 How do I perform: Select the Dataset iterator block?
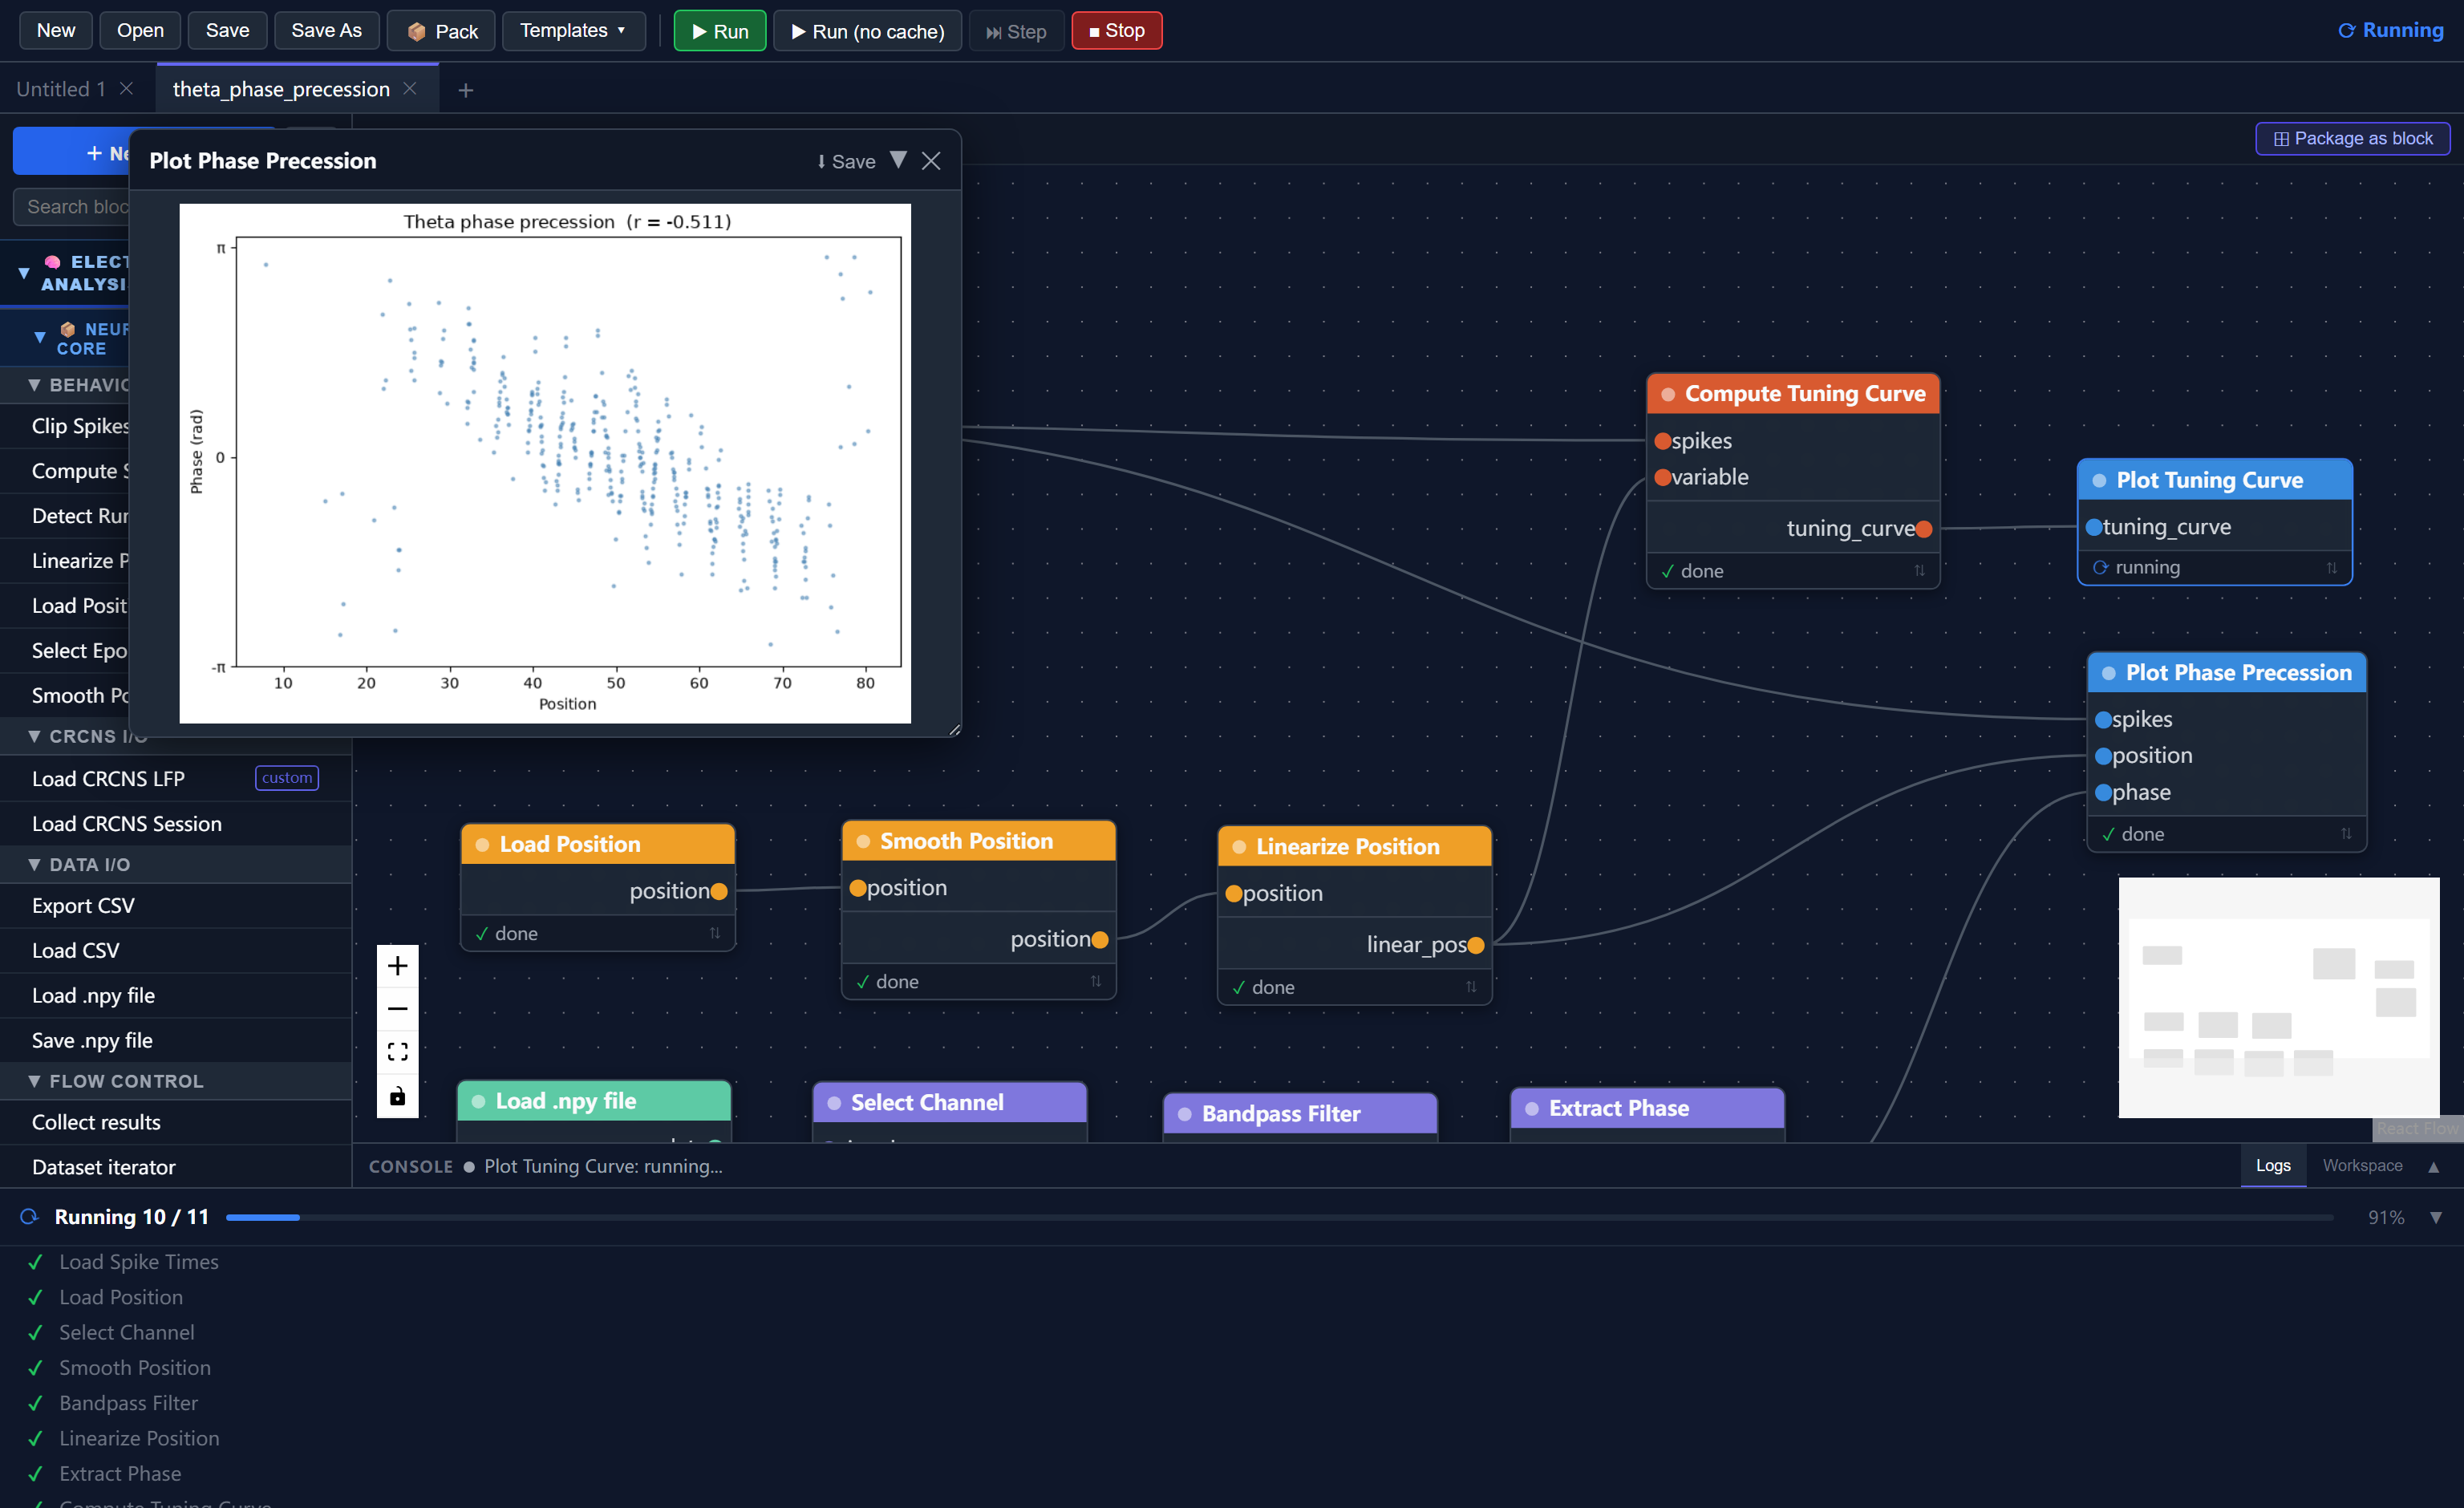[176, 1166]
